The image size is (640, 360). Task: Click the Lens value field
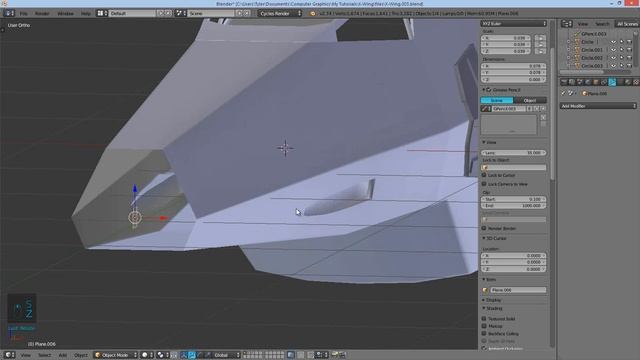tap(513, 153)
